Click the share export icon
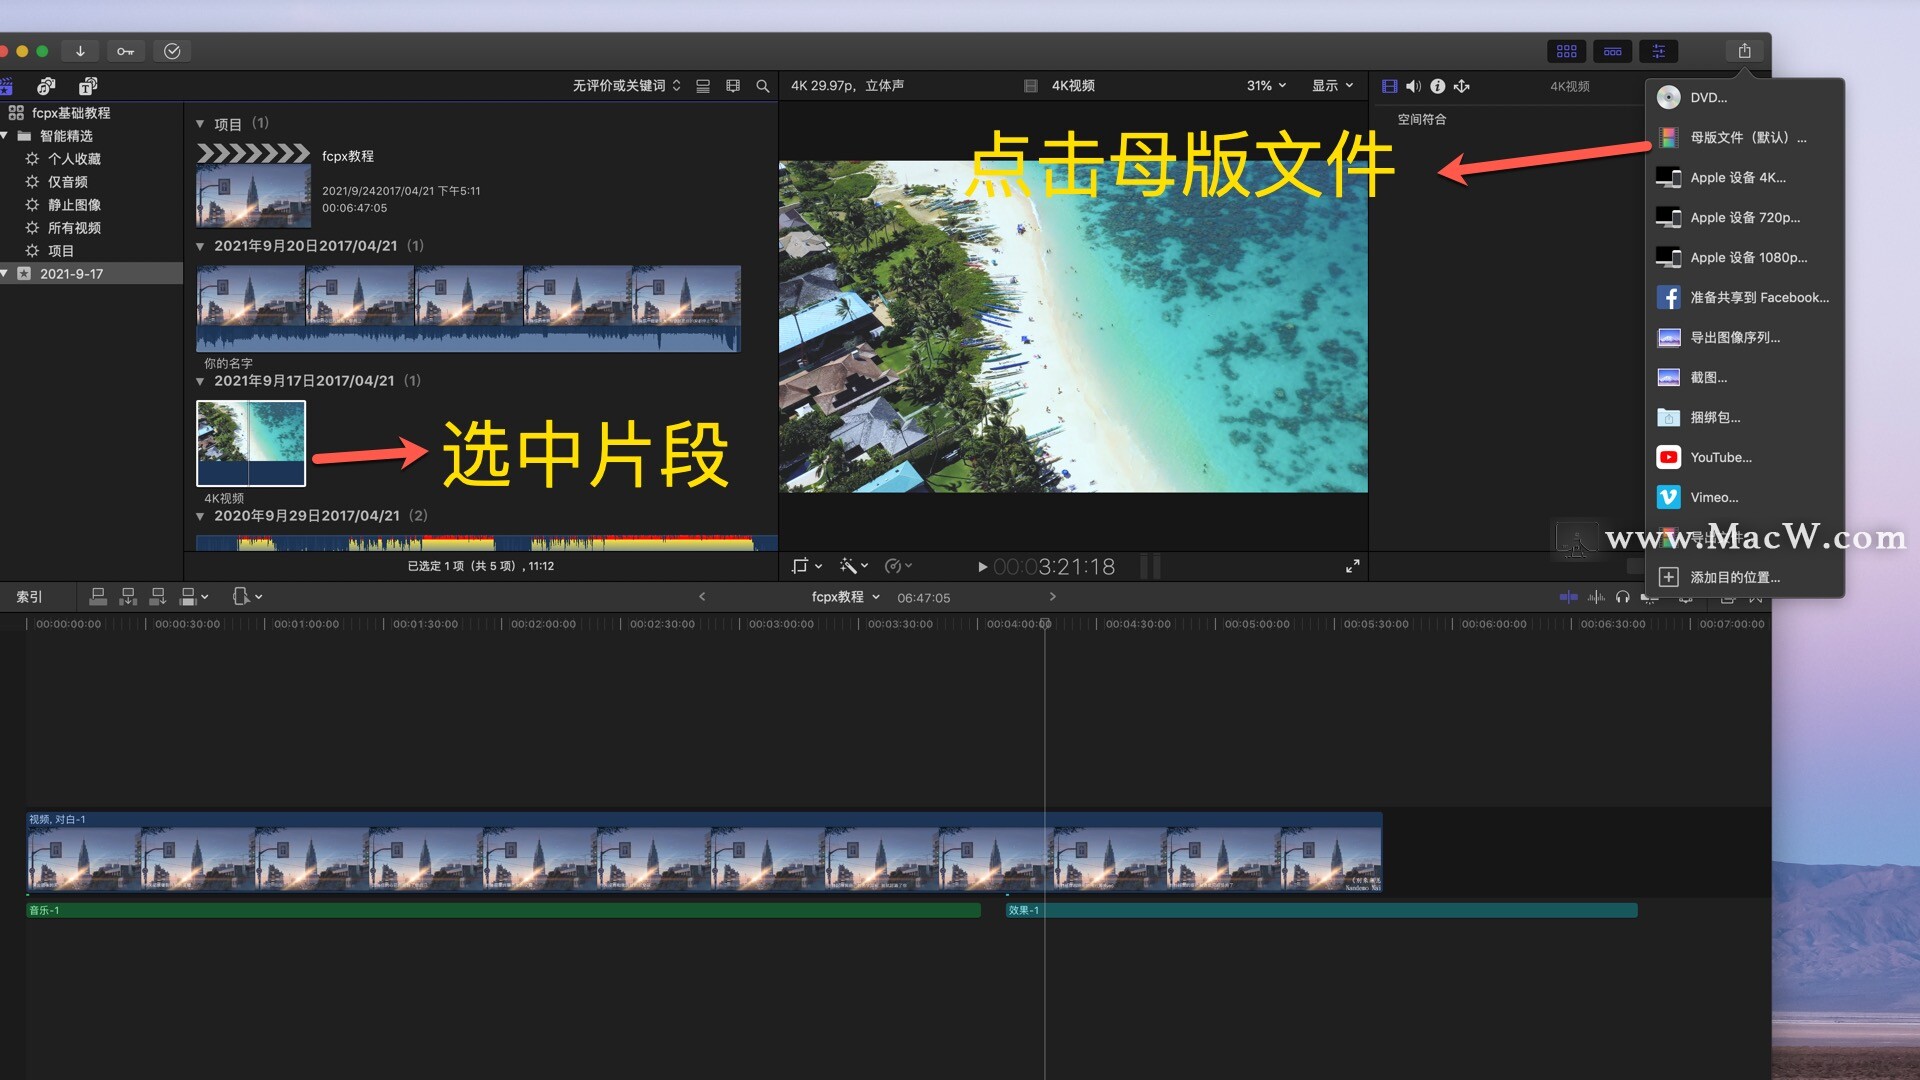The height and width of the screenshot is (1080, 1920). 1744,51
